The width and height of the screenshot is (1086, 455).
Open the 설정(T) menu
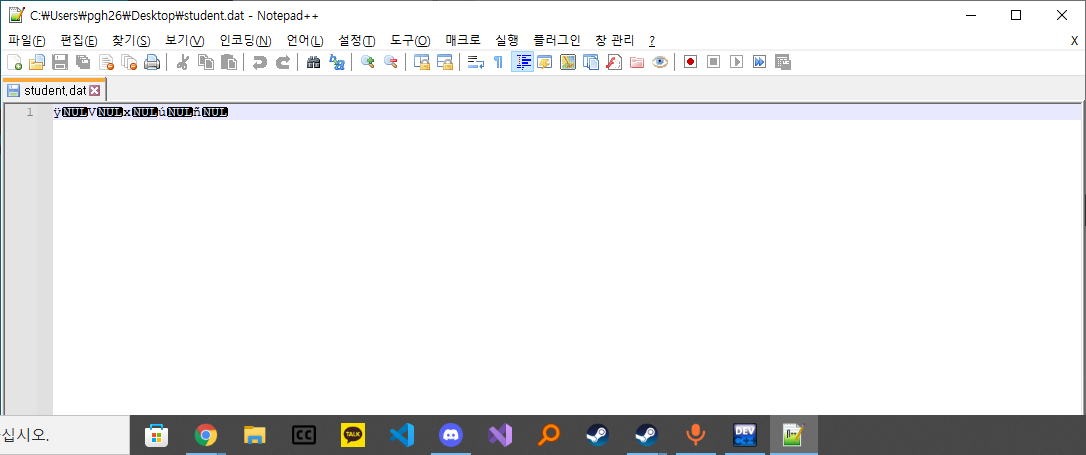click(x=357, y=40)
